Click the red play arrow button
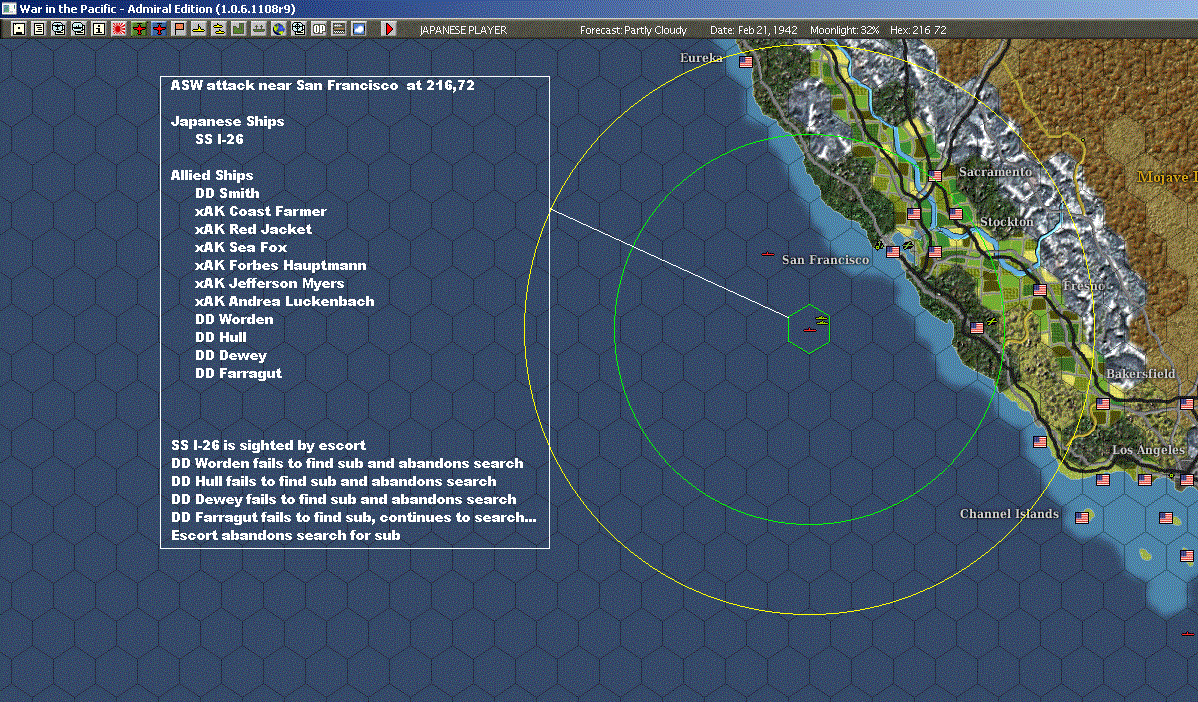The height and width of the screenshot is (702, 1198). point(389,29)
